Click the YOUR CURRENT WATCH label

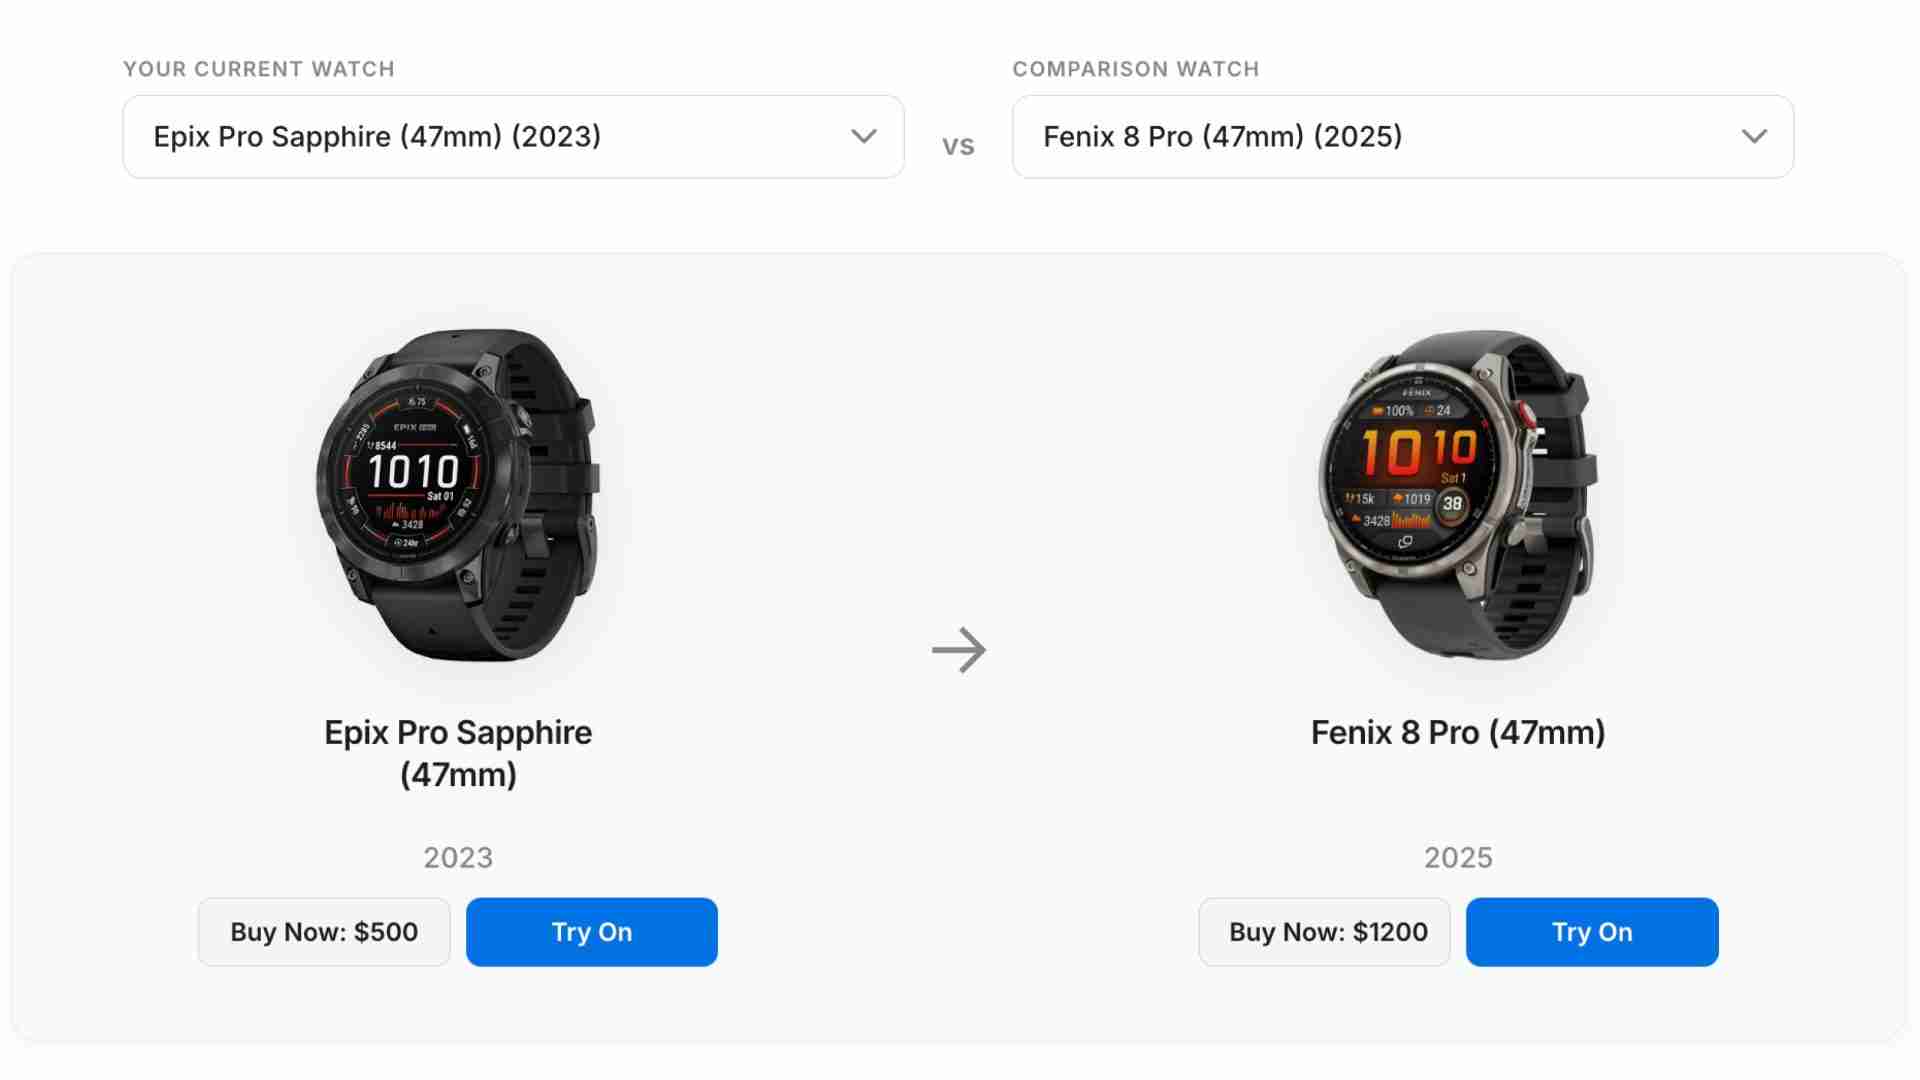click(259, 69)
